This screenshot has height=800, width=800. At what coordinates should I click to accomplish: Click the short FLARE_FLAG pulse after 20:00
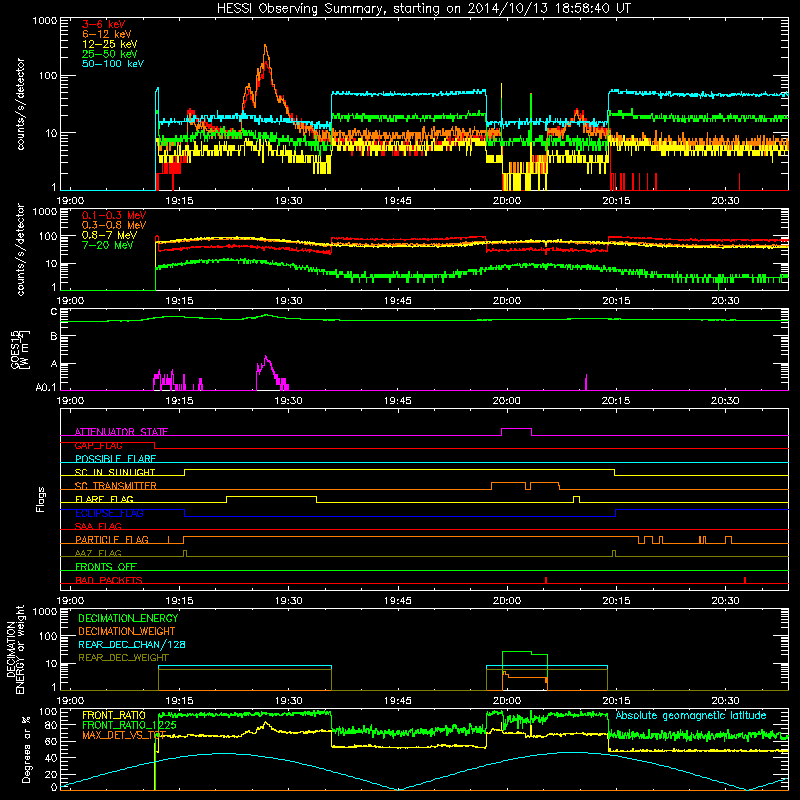(x=576, y=497)
